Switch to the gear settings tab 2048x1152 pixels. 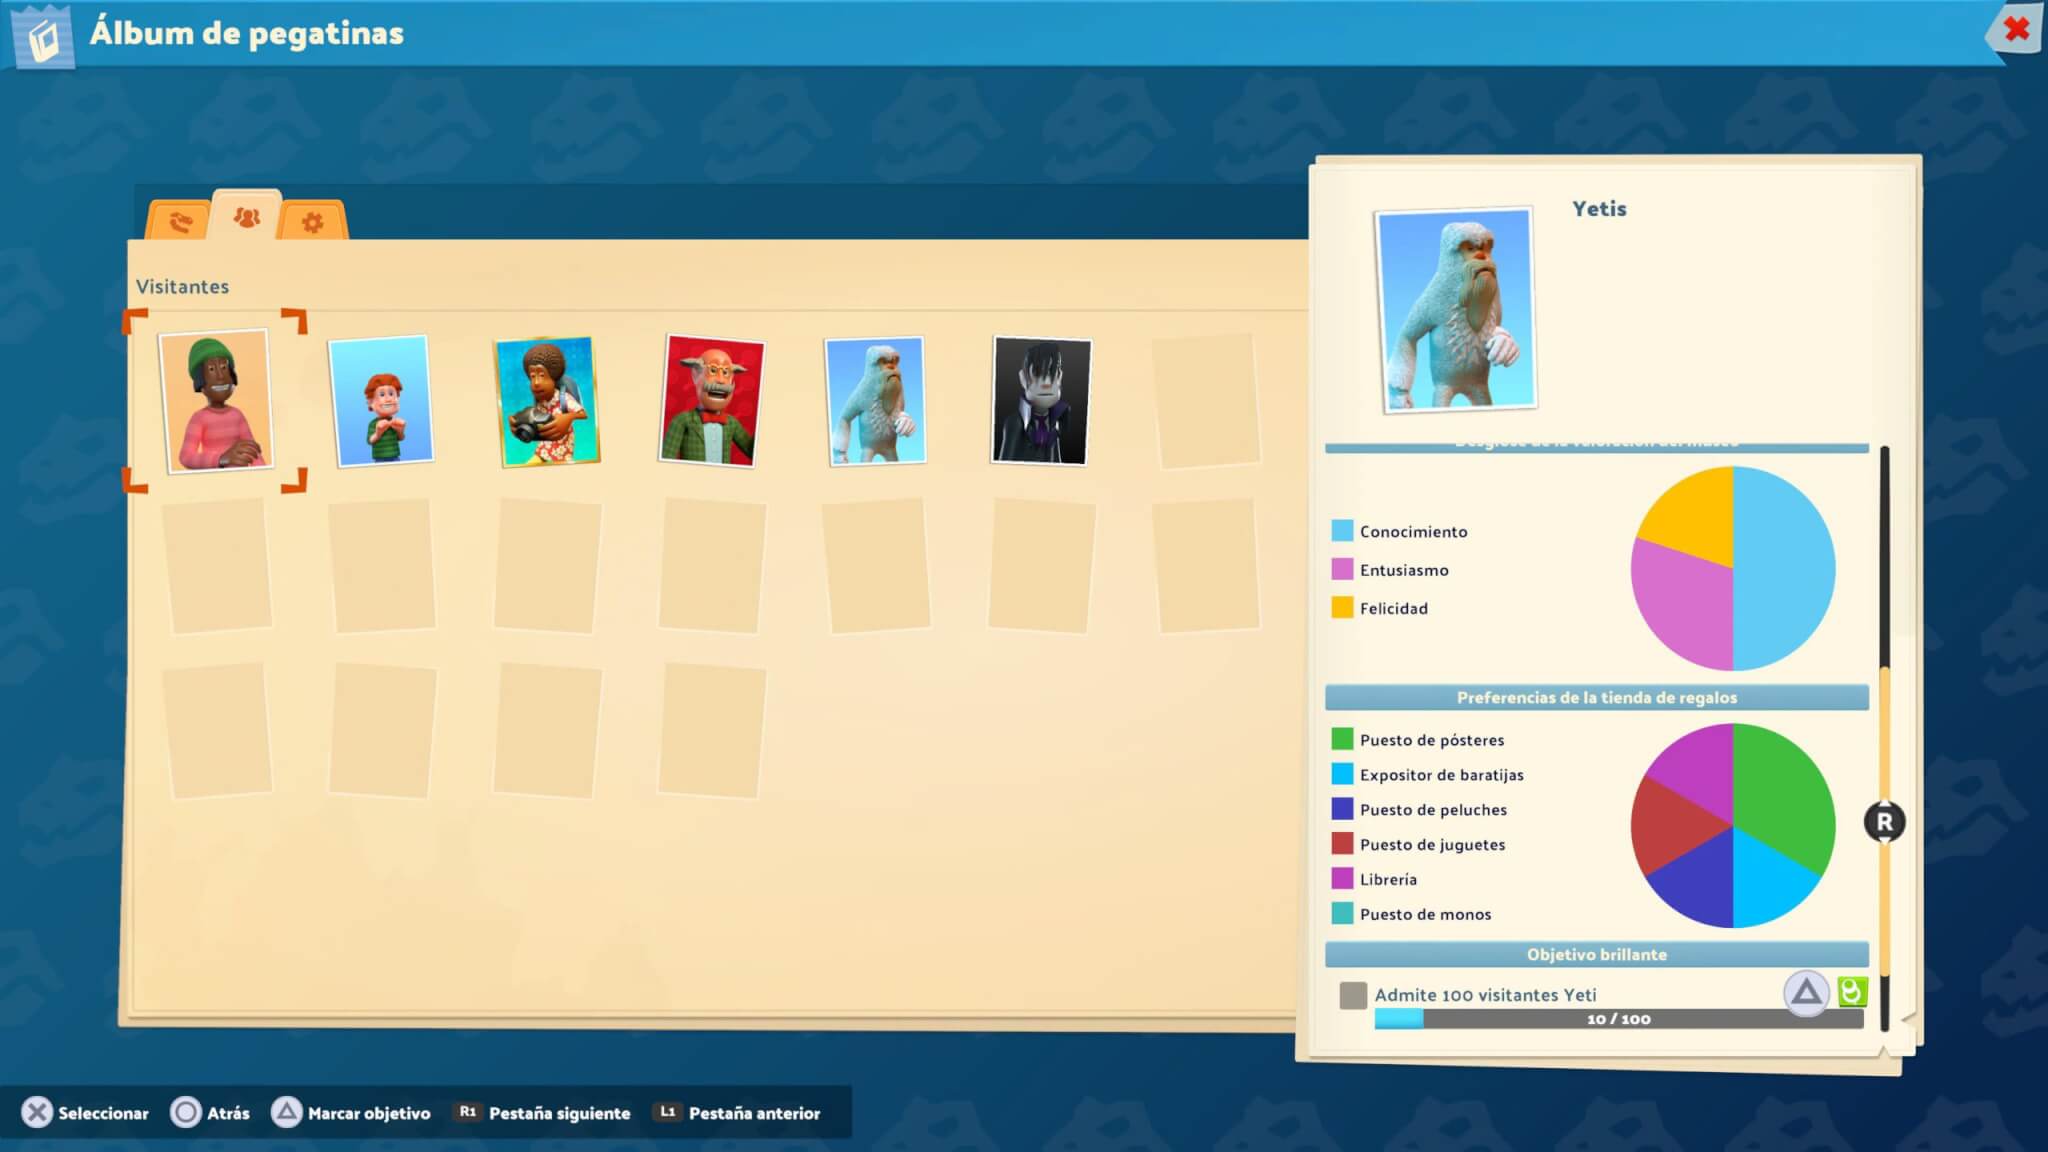click(x=312, y=221)
